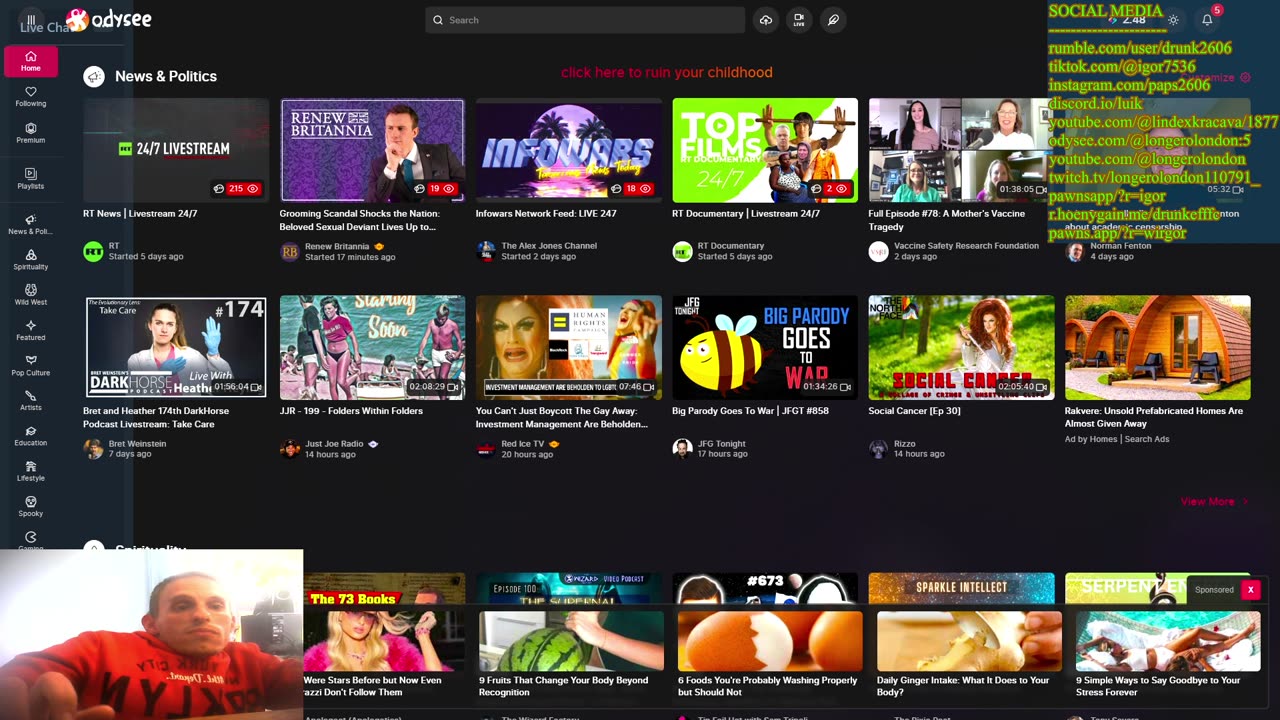The width and height of the screenshot is (1280, 720).
Task: Open Pop Culture sidebar icon
Action: pos(31,365)
